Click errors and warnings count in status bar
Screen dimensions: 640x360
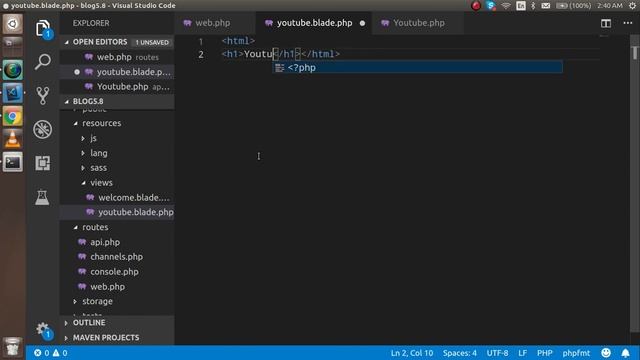point(51,353)
